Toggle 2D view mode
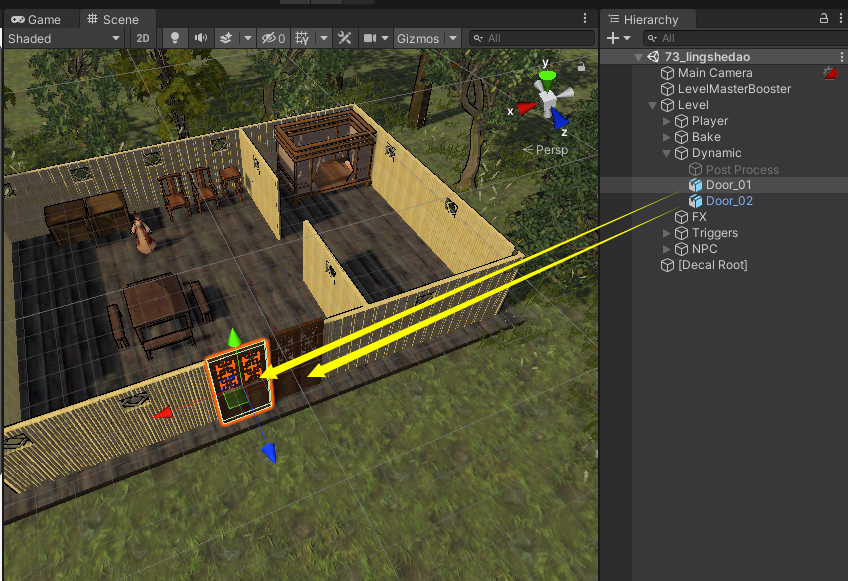The width and height of the screenshot is (848, 581). click(x=143, y=38)
